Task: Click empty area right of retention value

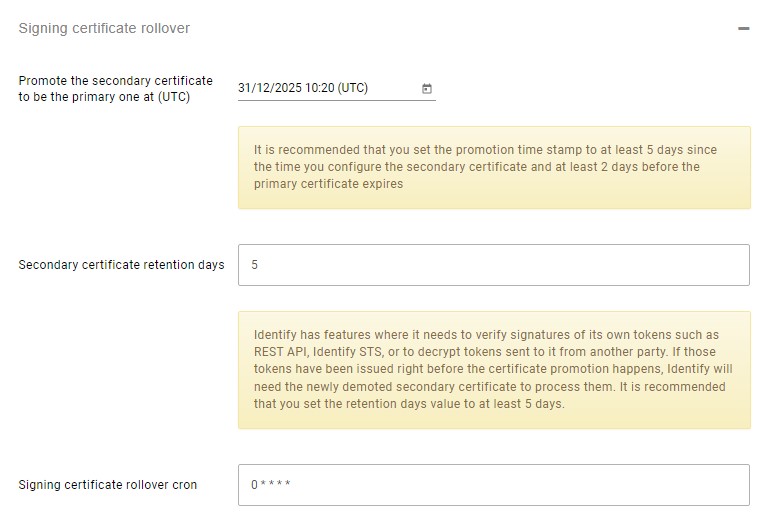Action: tap(501, 265)
